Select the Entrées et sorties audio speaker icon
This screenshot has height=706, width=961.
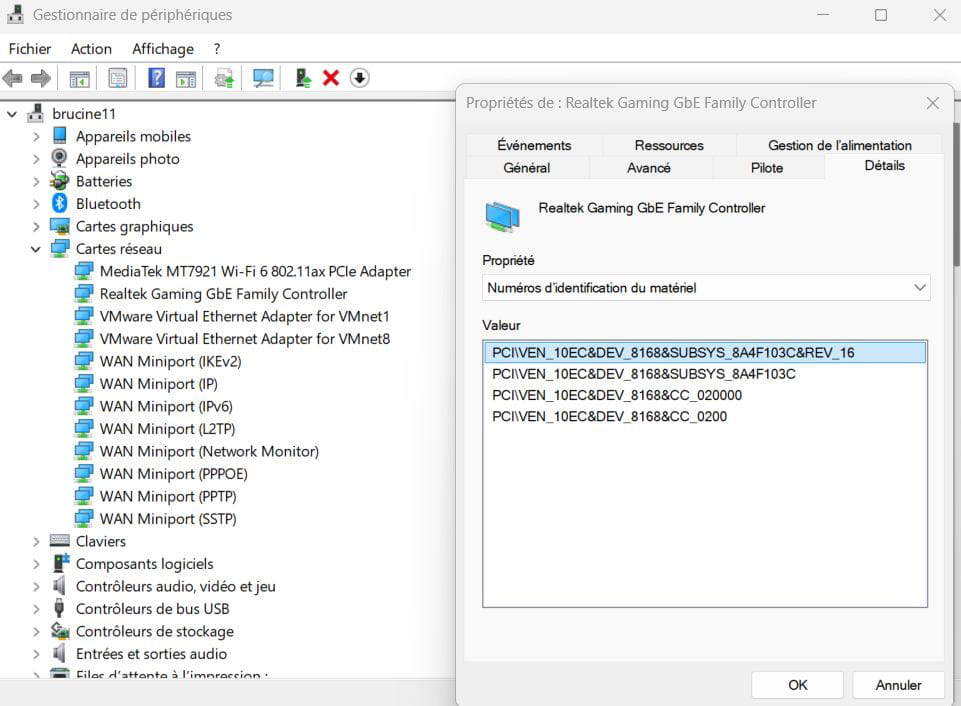59,653
